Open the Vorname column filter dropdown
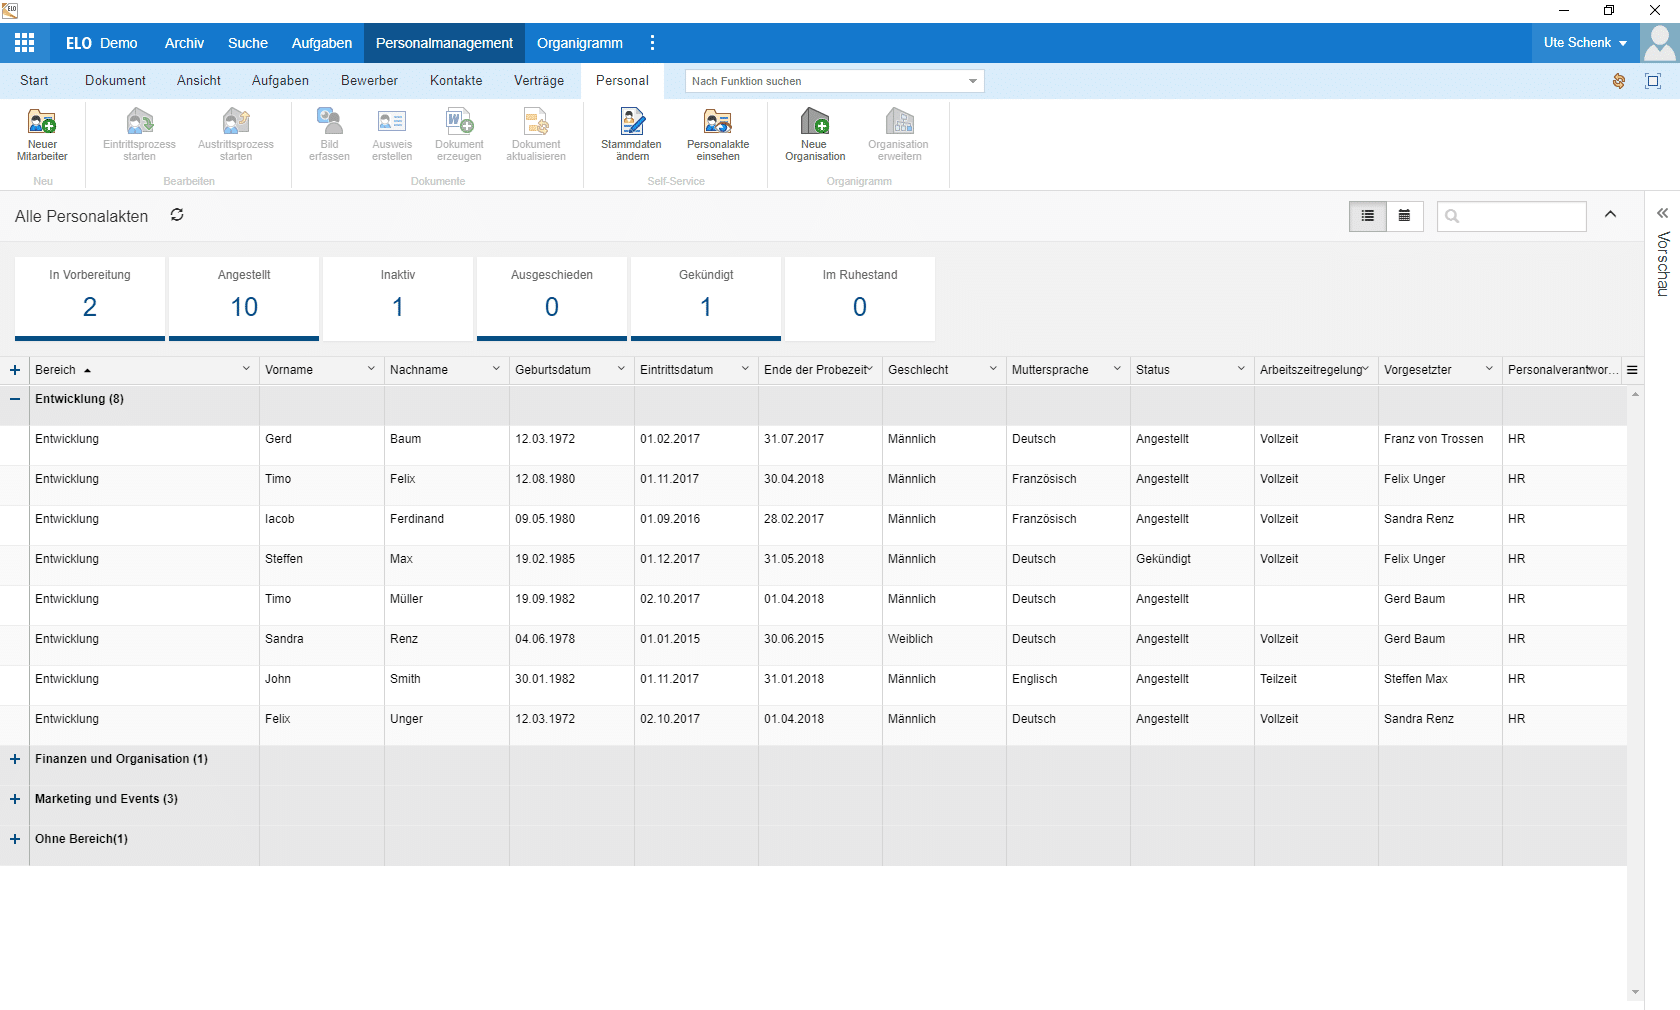This screenshot has width=1680, height=1010. click(371, 369)
